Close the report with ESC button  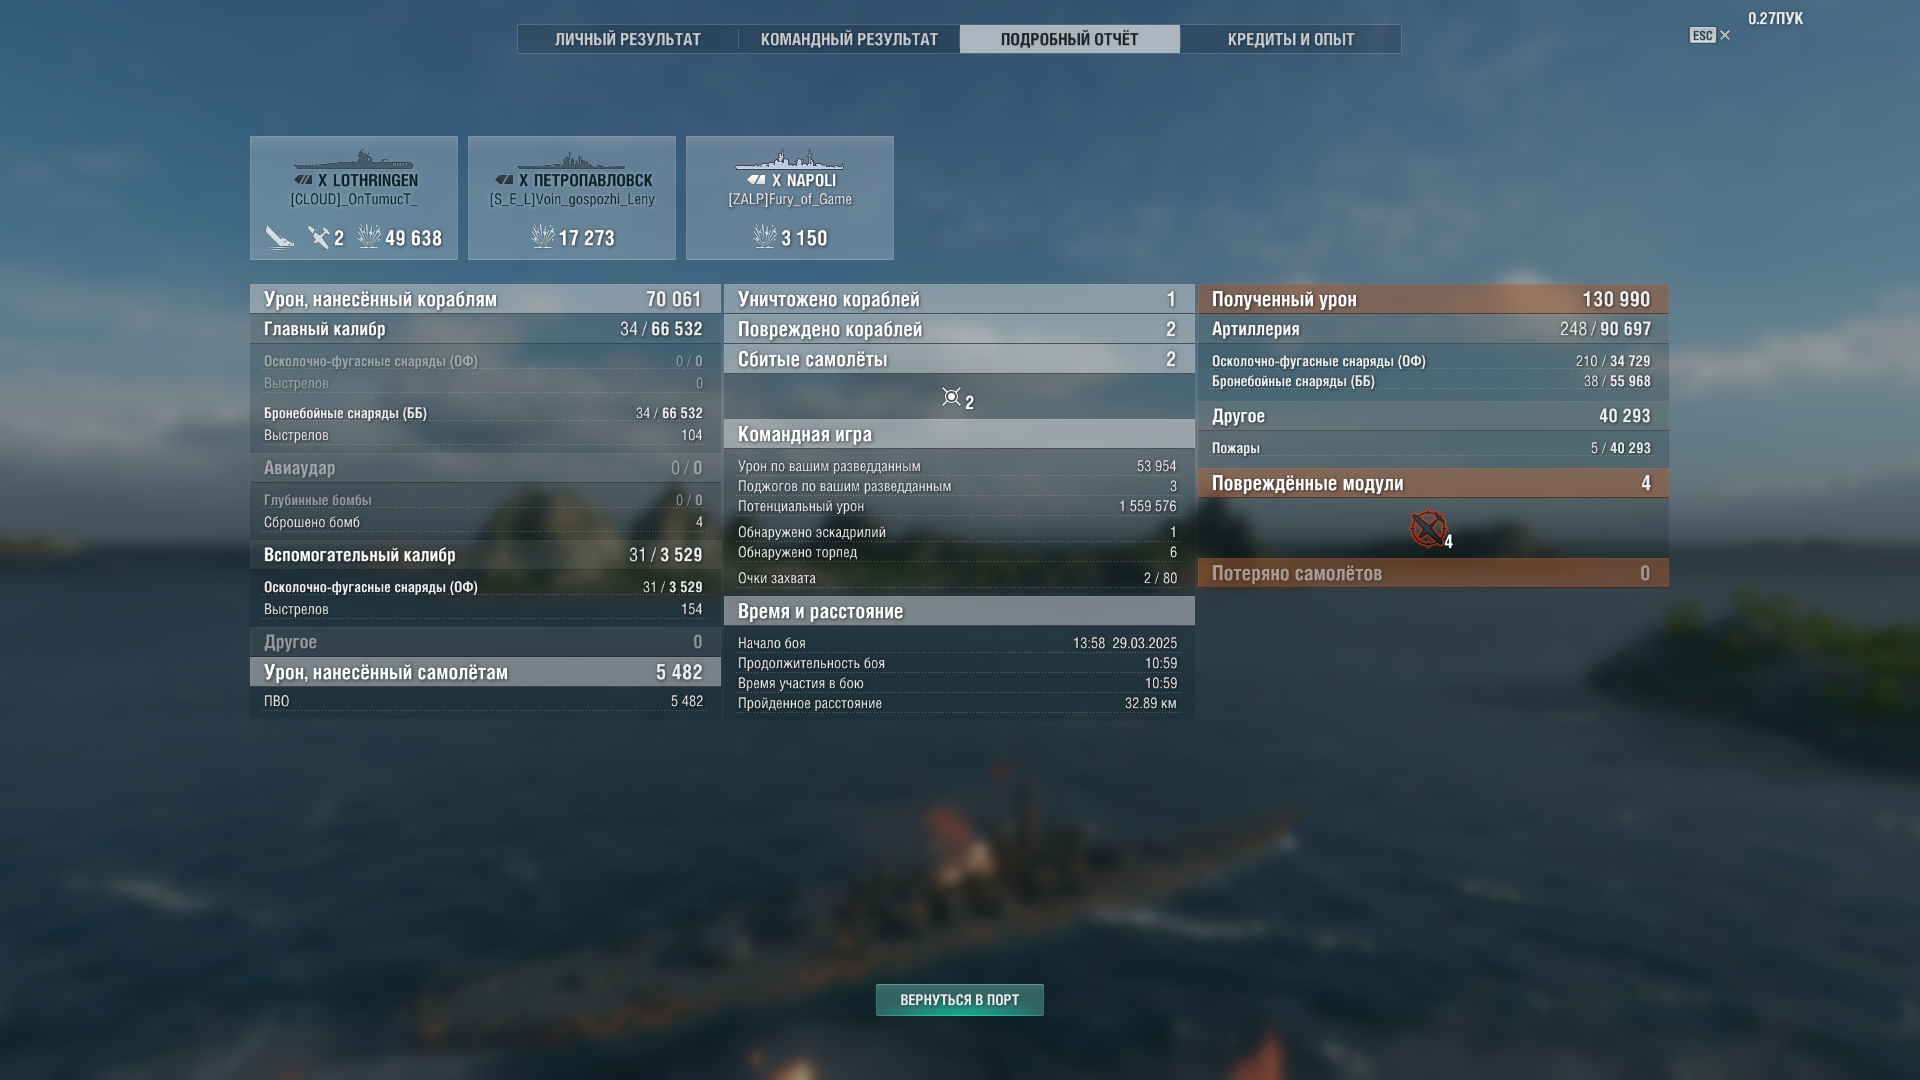click(x=1710, y=35)
